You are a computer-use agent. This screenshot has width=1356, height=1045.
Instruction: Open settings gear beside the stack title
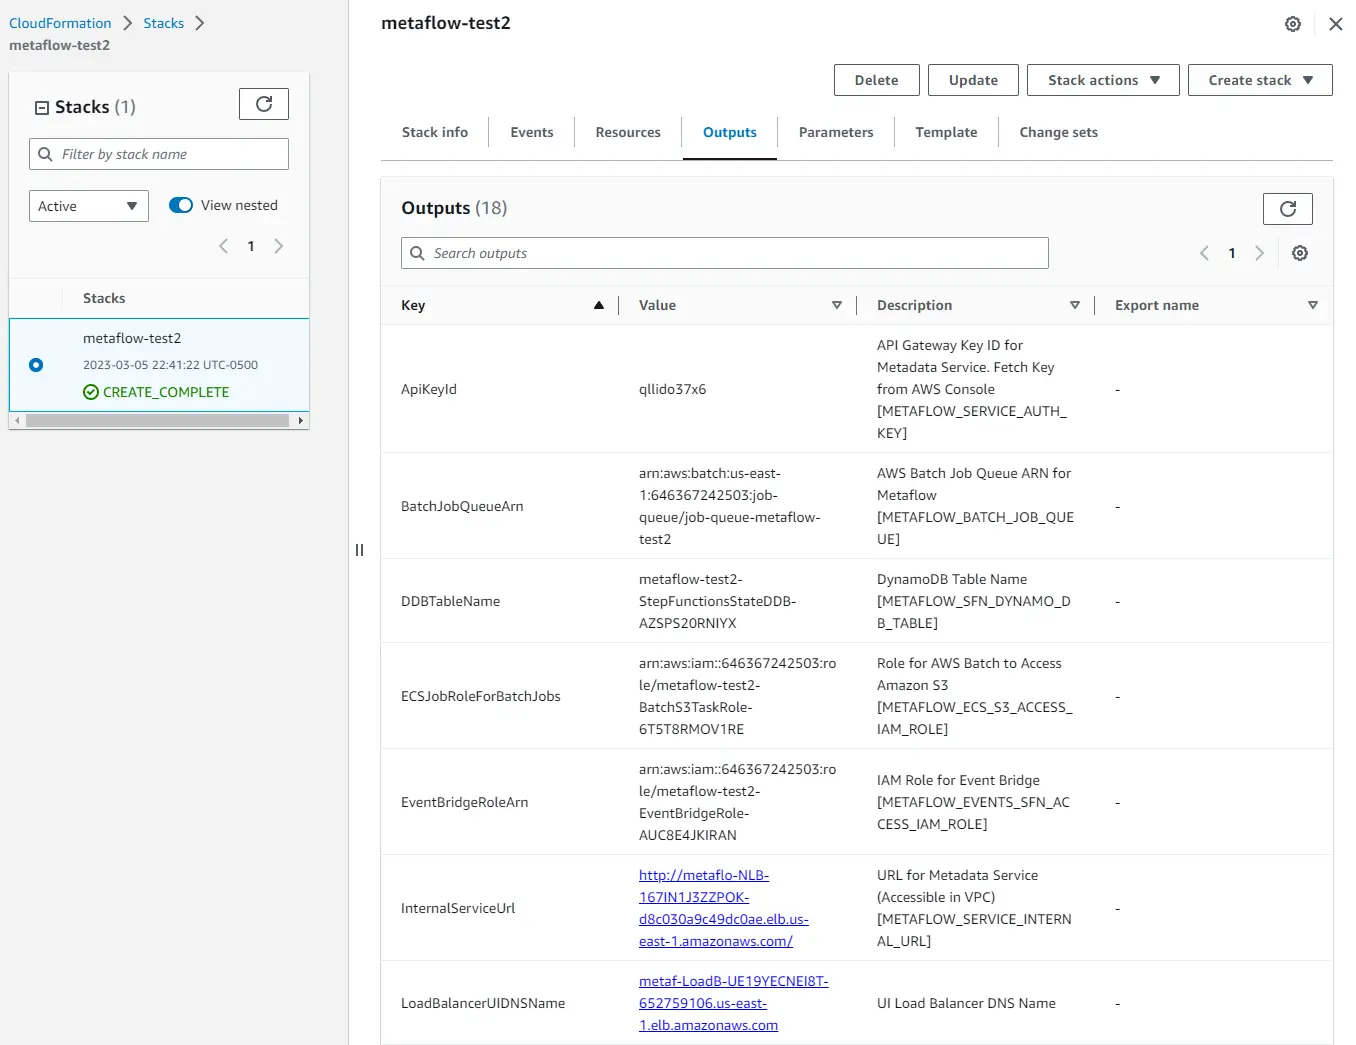[1293, 24]
